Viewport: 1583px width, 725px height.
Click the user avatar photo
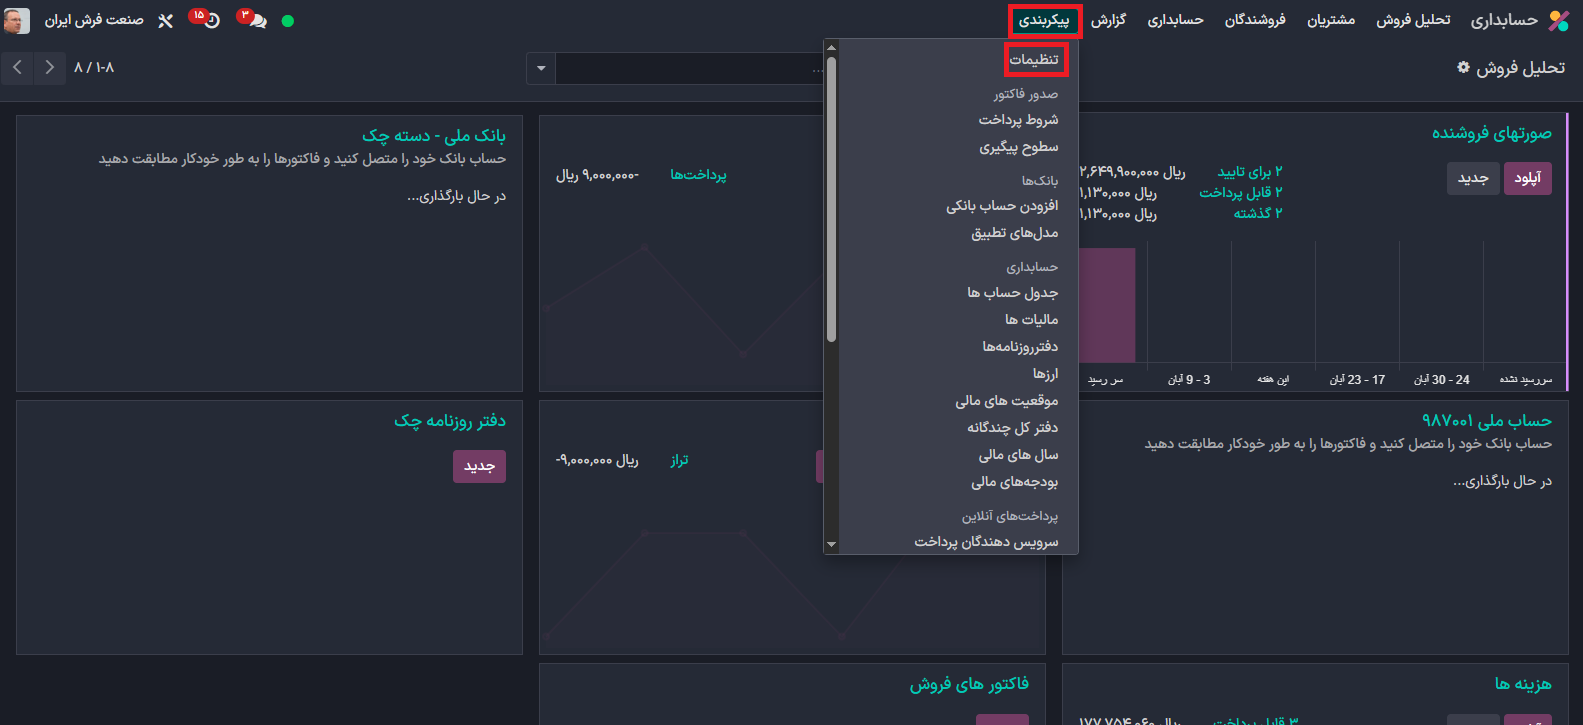point(17,20)
